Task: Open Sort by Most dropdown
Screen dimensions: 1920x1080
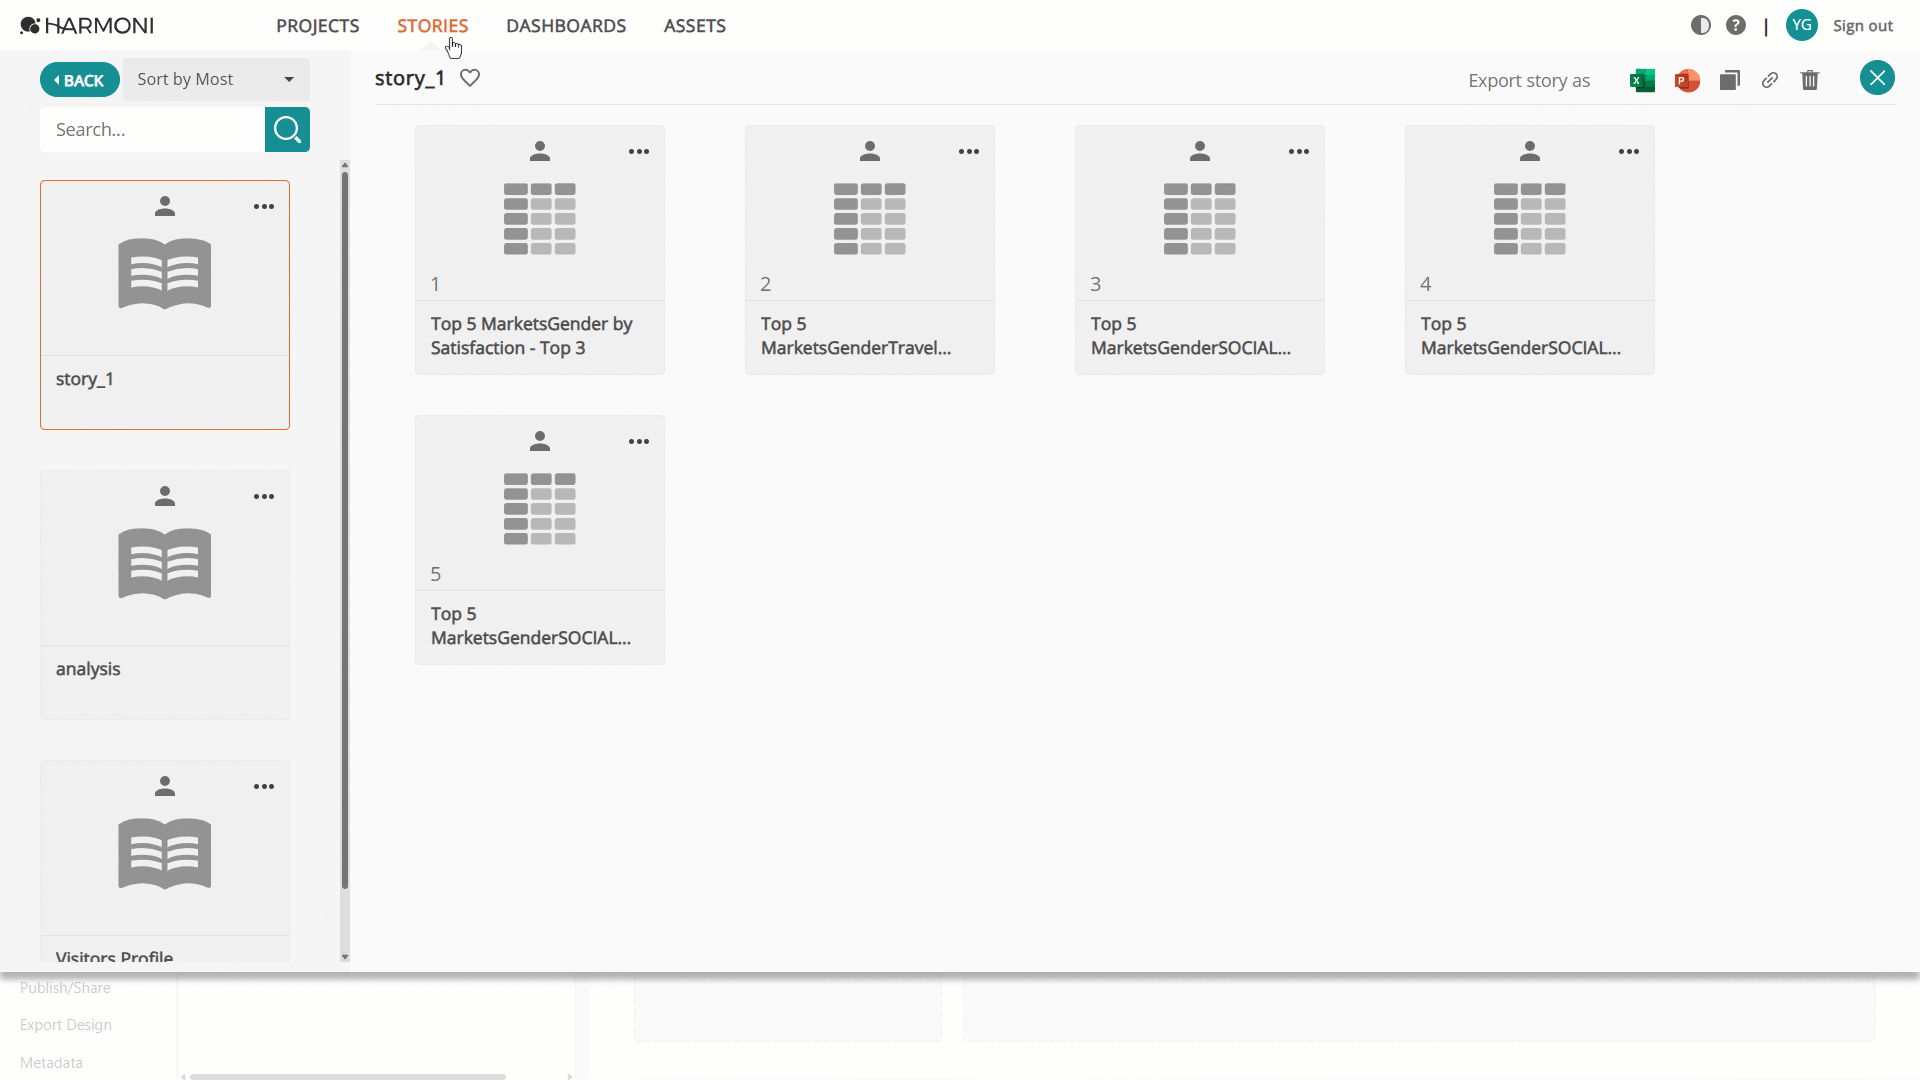Action: click(x=216, y=79)
